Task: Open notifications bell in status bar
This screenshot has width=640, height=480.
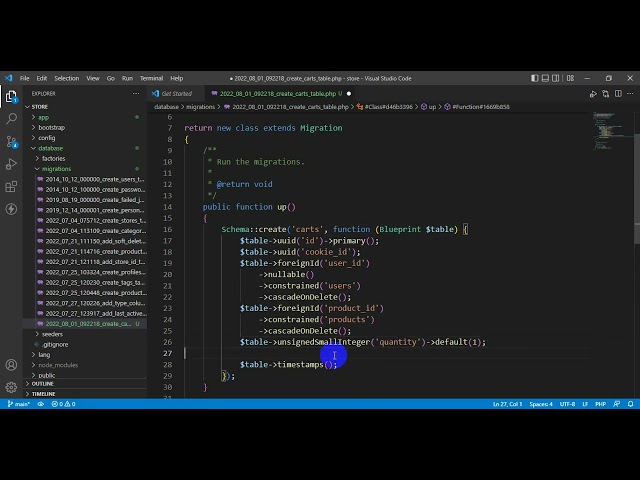Action: point(631,404)
